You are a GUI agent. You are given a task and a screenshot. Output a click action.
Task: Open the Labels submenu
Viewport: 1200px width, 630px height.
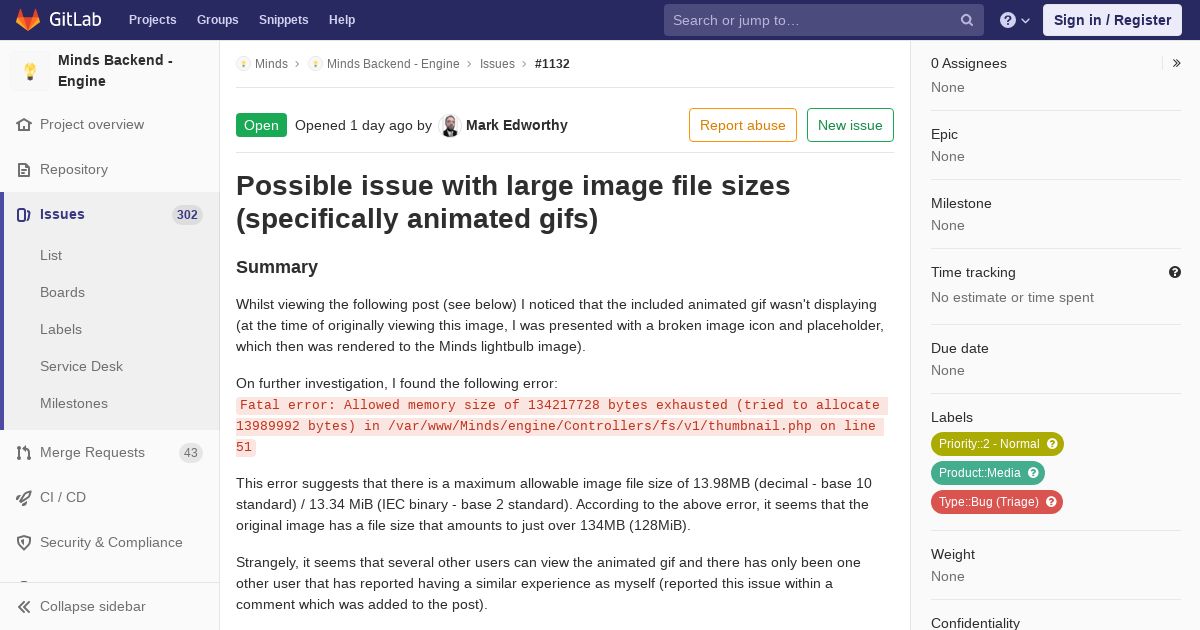[61, 330]
